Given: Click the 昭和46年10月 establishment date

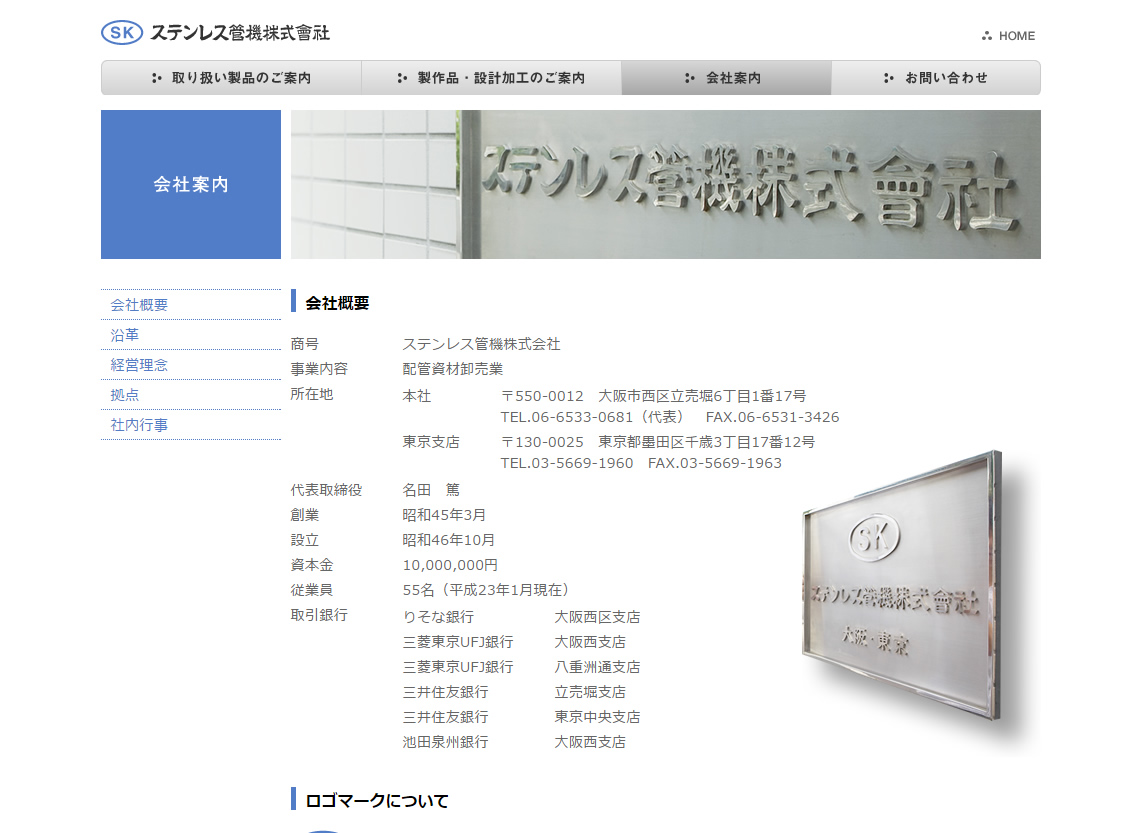Looking at the screenshot, I should coord(449,540).
